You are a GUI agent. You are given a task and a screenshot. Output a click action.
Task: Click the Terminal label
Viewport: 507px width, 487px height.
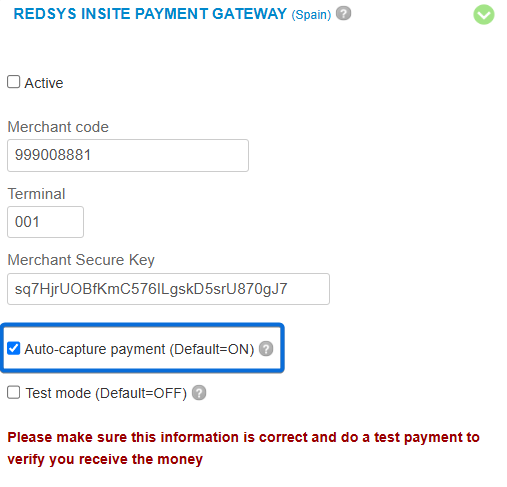36,194
